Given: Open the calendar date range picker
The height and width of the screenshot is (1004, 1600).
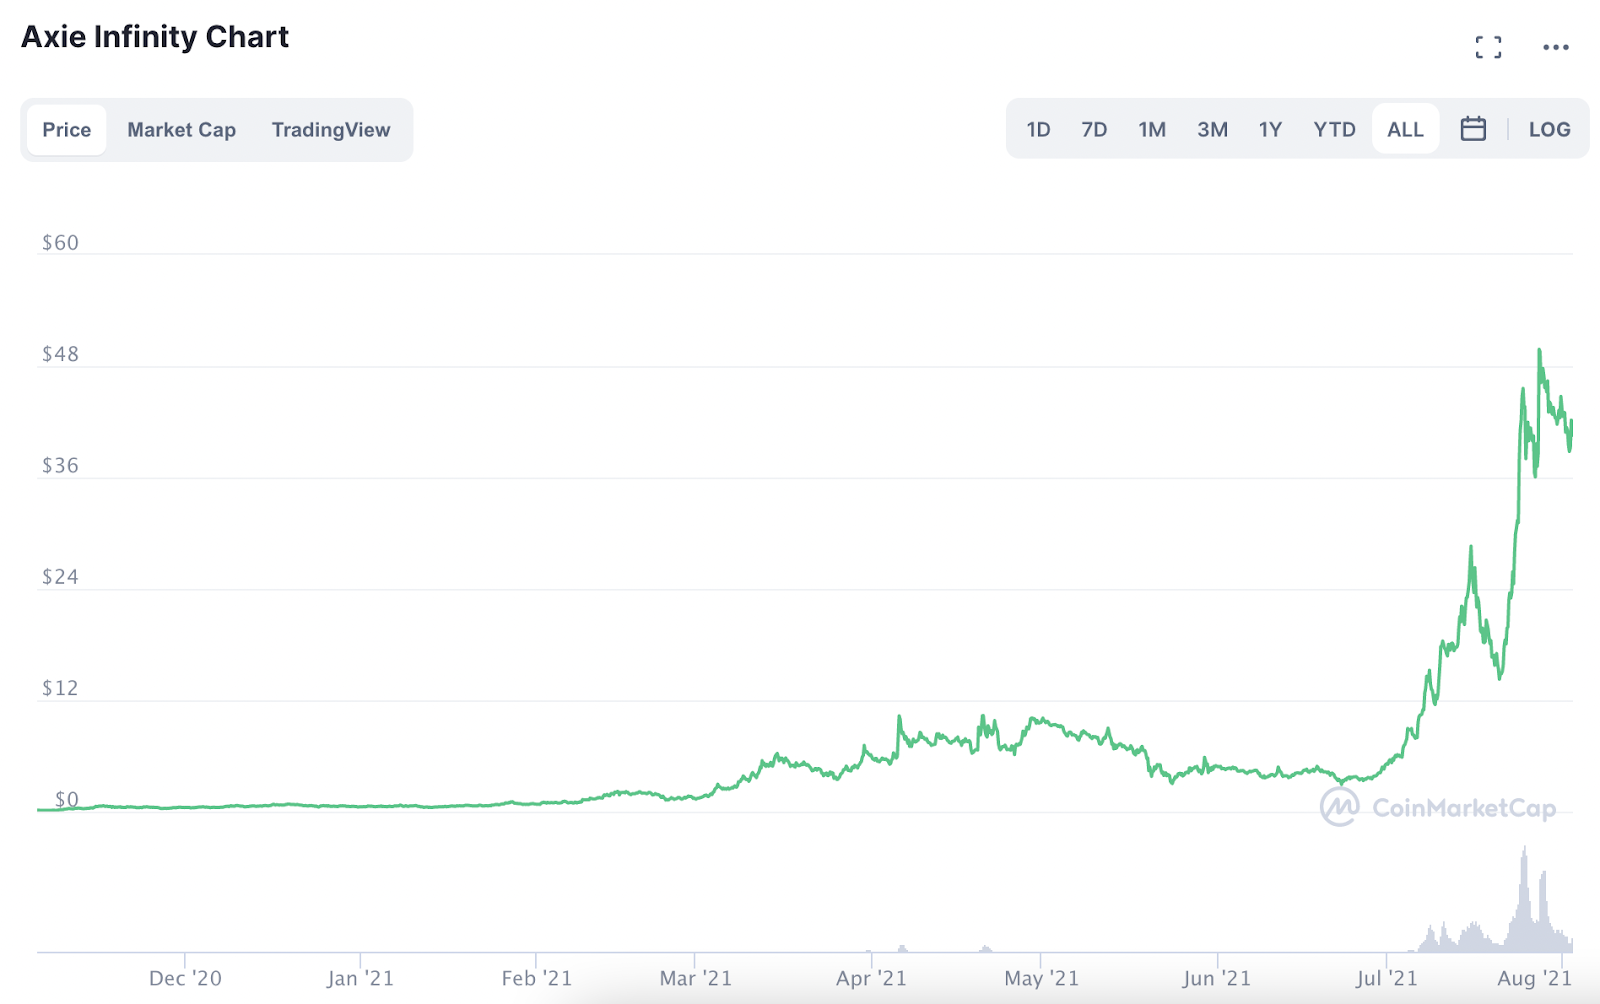Looking at the screenshot, I should click(1473, 129).
